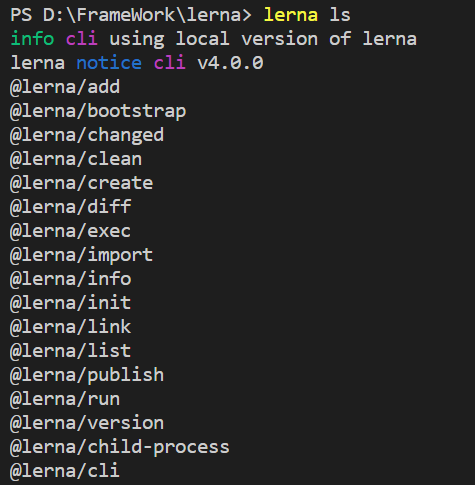The image size is (475, 485).
Task: Click the @lerna/create output line
Action: 82,183
